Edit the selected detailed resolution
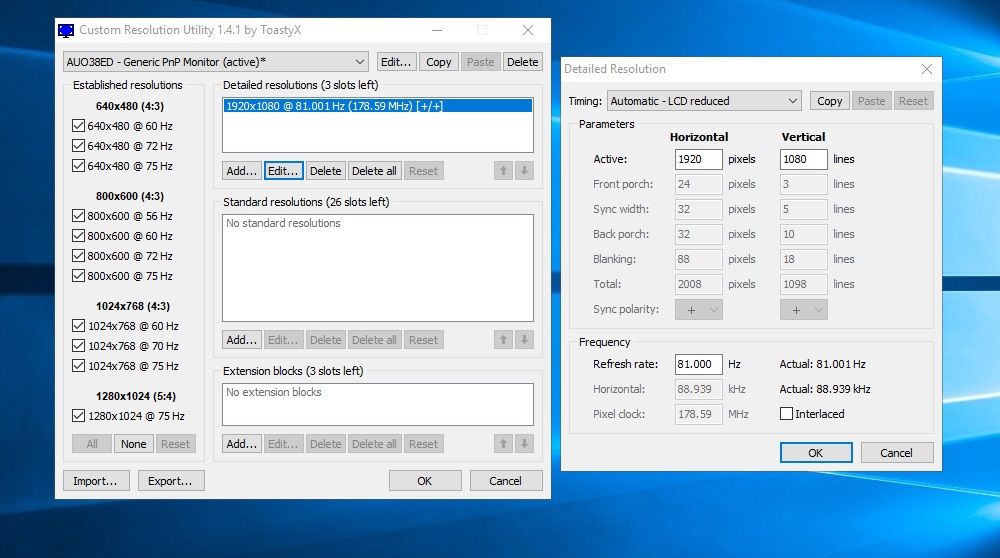 click(283, 171)
